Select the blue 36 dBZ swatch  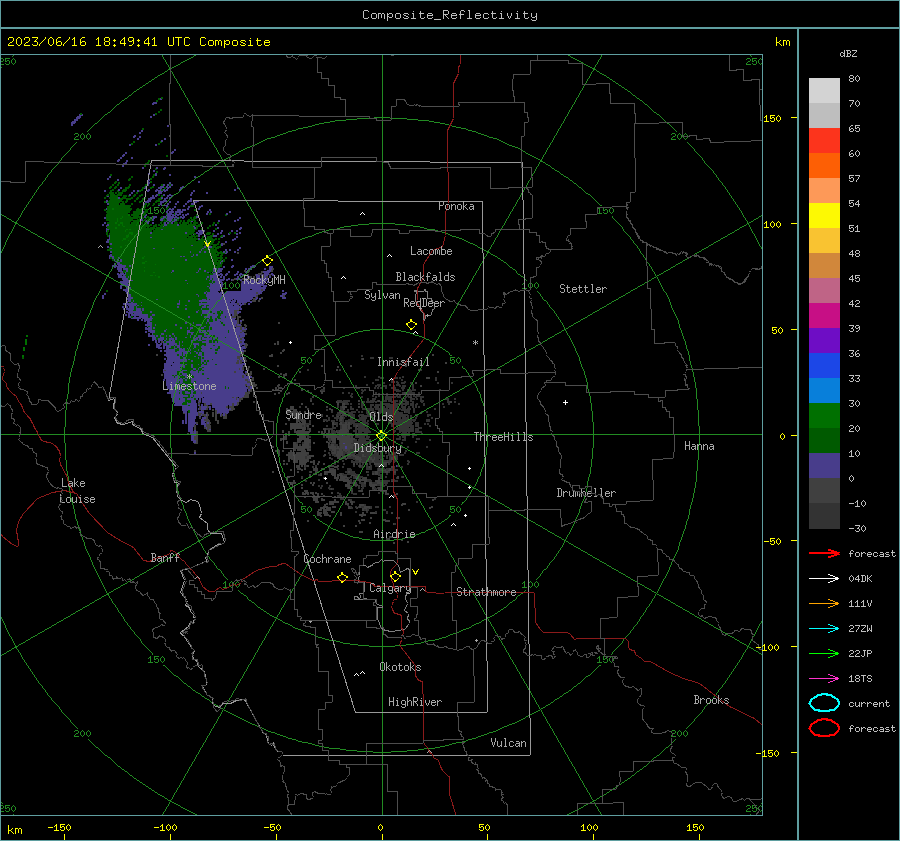(x=824, y=365)
